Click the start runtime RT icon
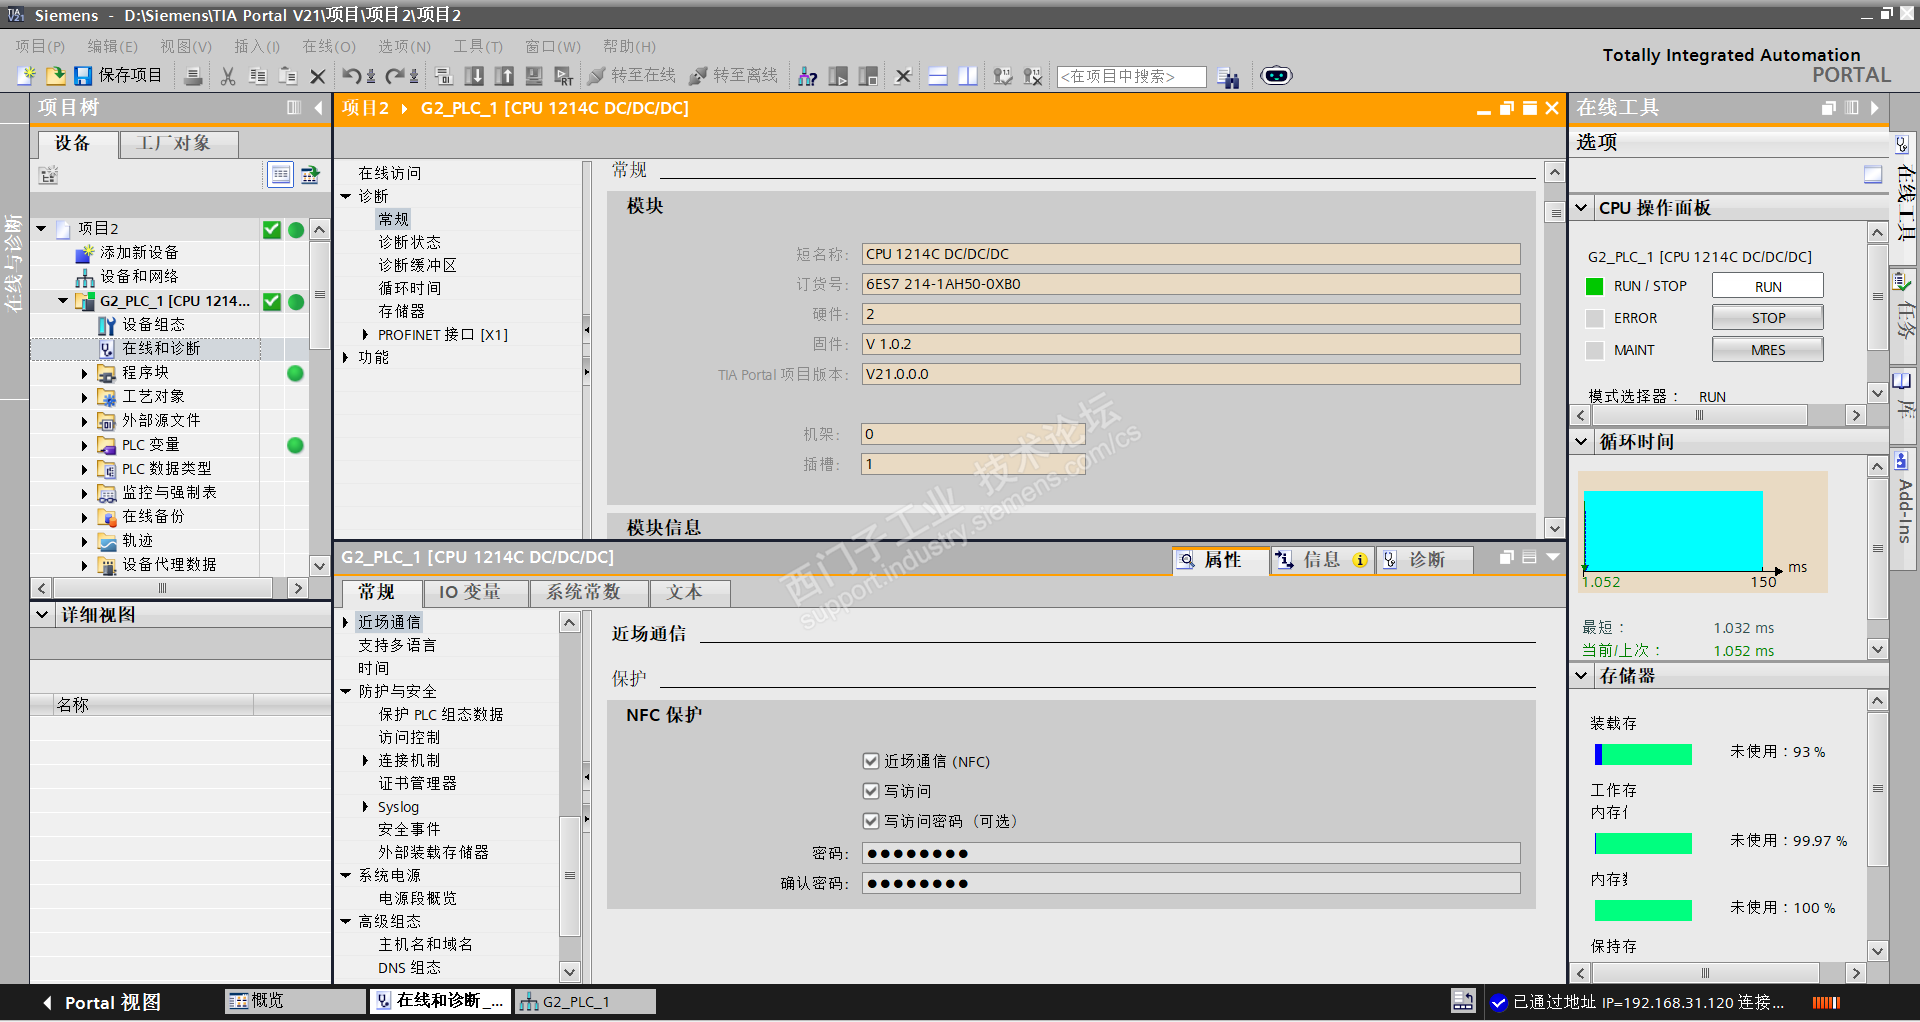The image size is (1920, 1022). [x=564, y=76]
